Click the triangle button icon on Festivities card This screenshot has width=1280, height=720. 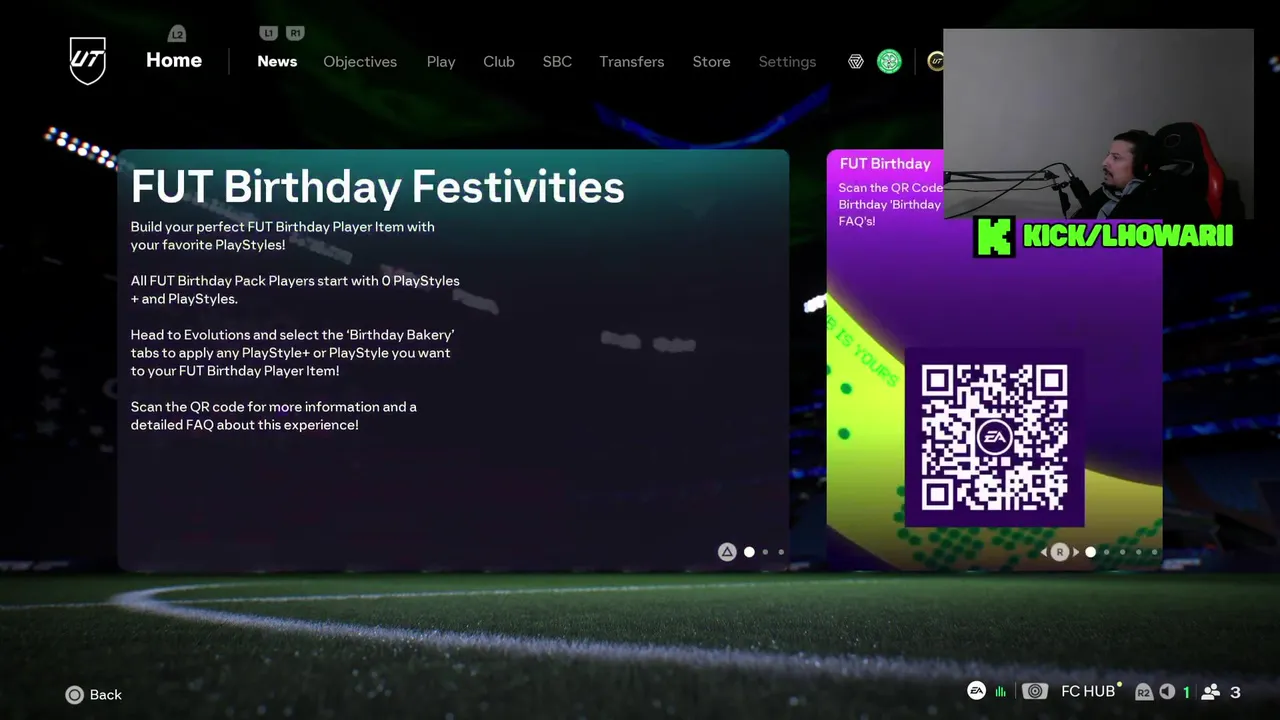(727, 552)
